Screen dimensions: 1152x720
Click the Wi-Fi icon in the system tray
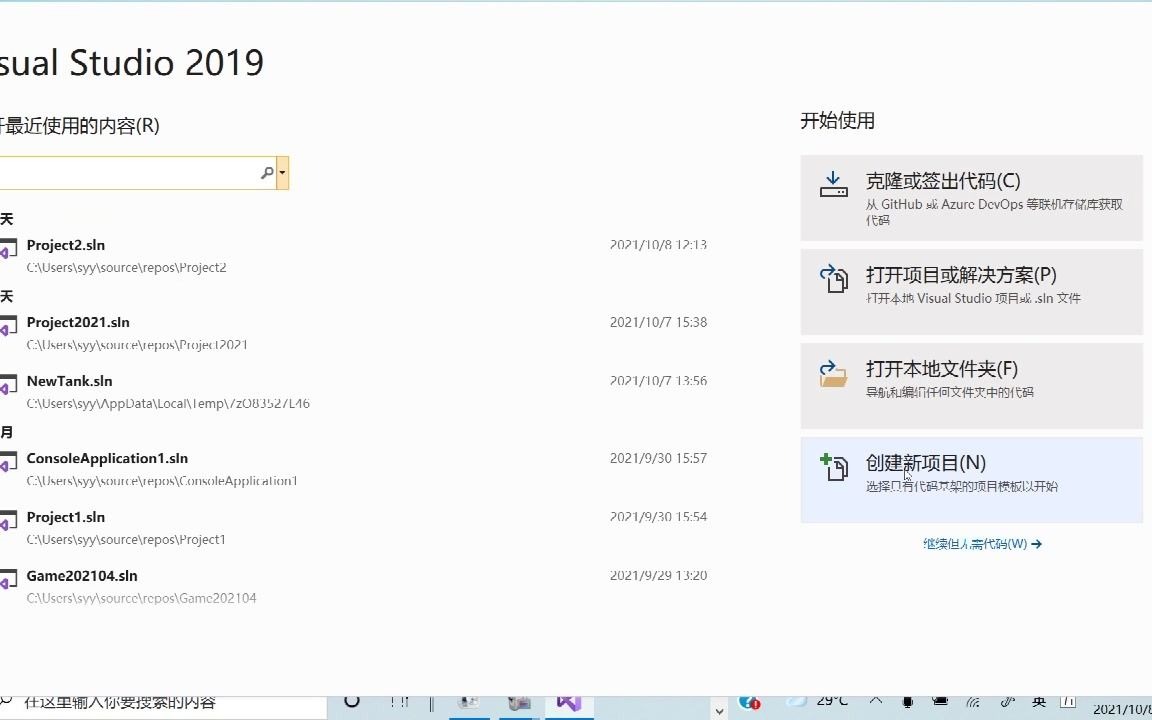coord(974,703)
